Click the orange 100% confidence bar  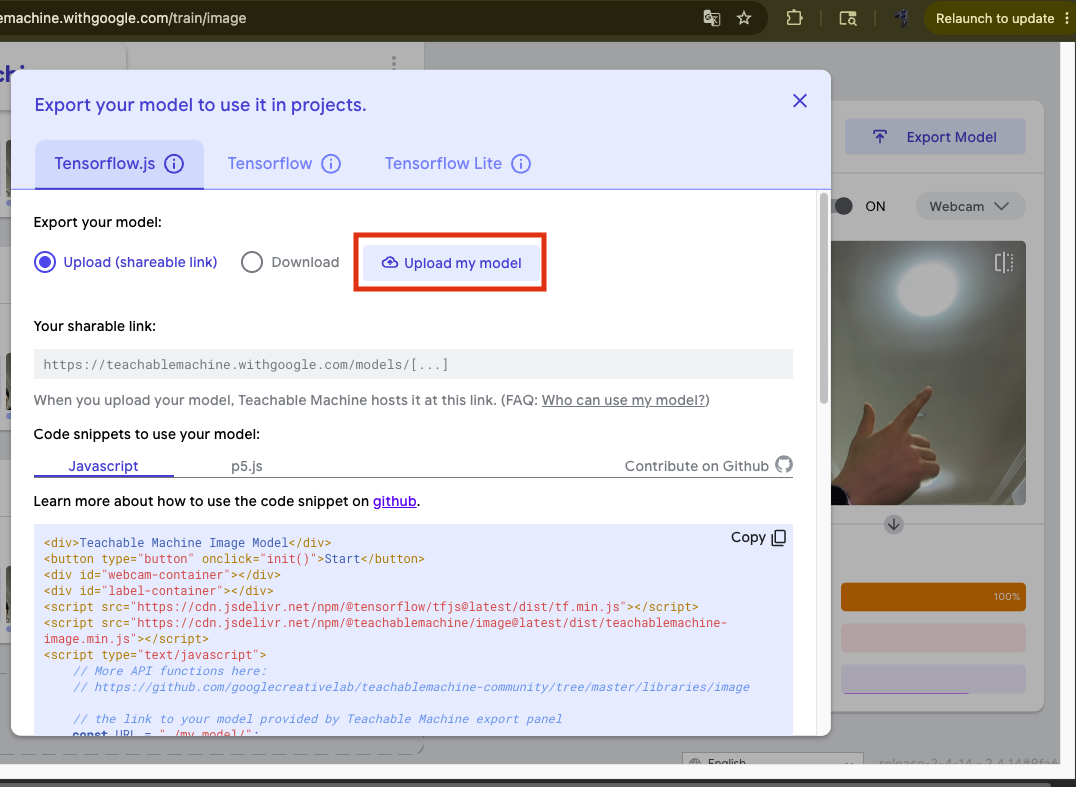tap(933, 597)
